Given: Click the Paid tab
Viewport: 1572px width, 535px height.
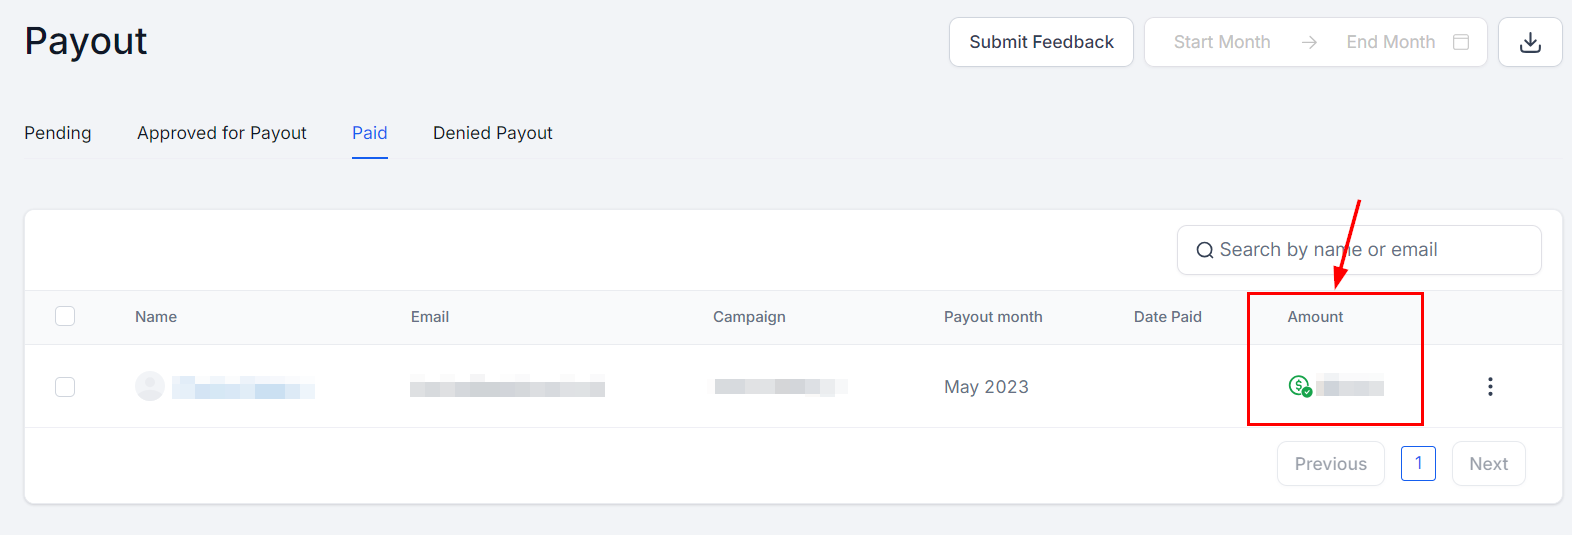Looking at the screenshot, I should coord(370,133).
